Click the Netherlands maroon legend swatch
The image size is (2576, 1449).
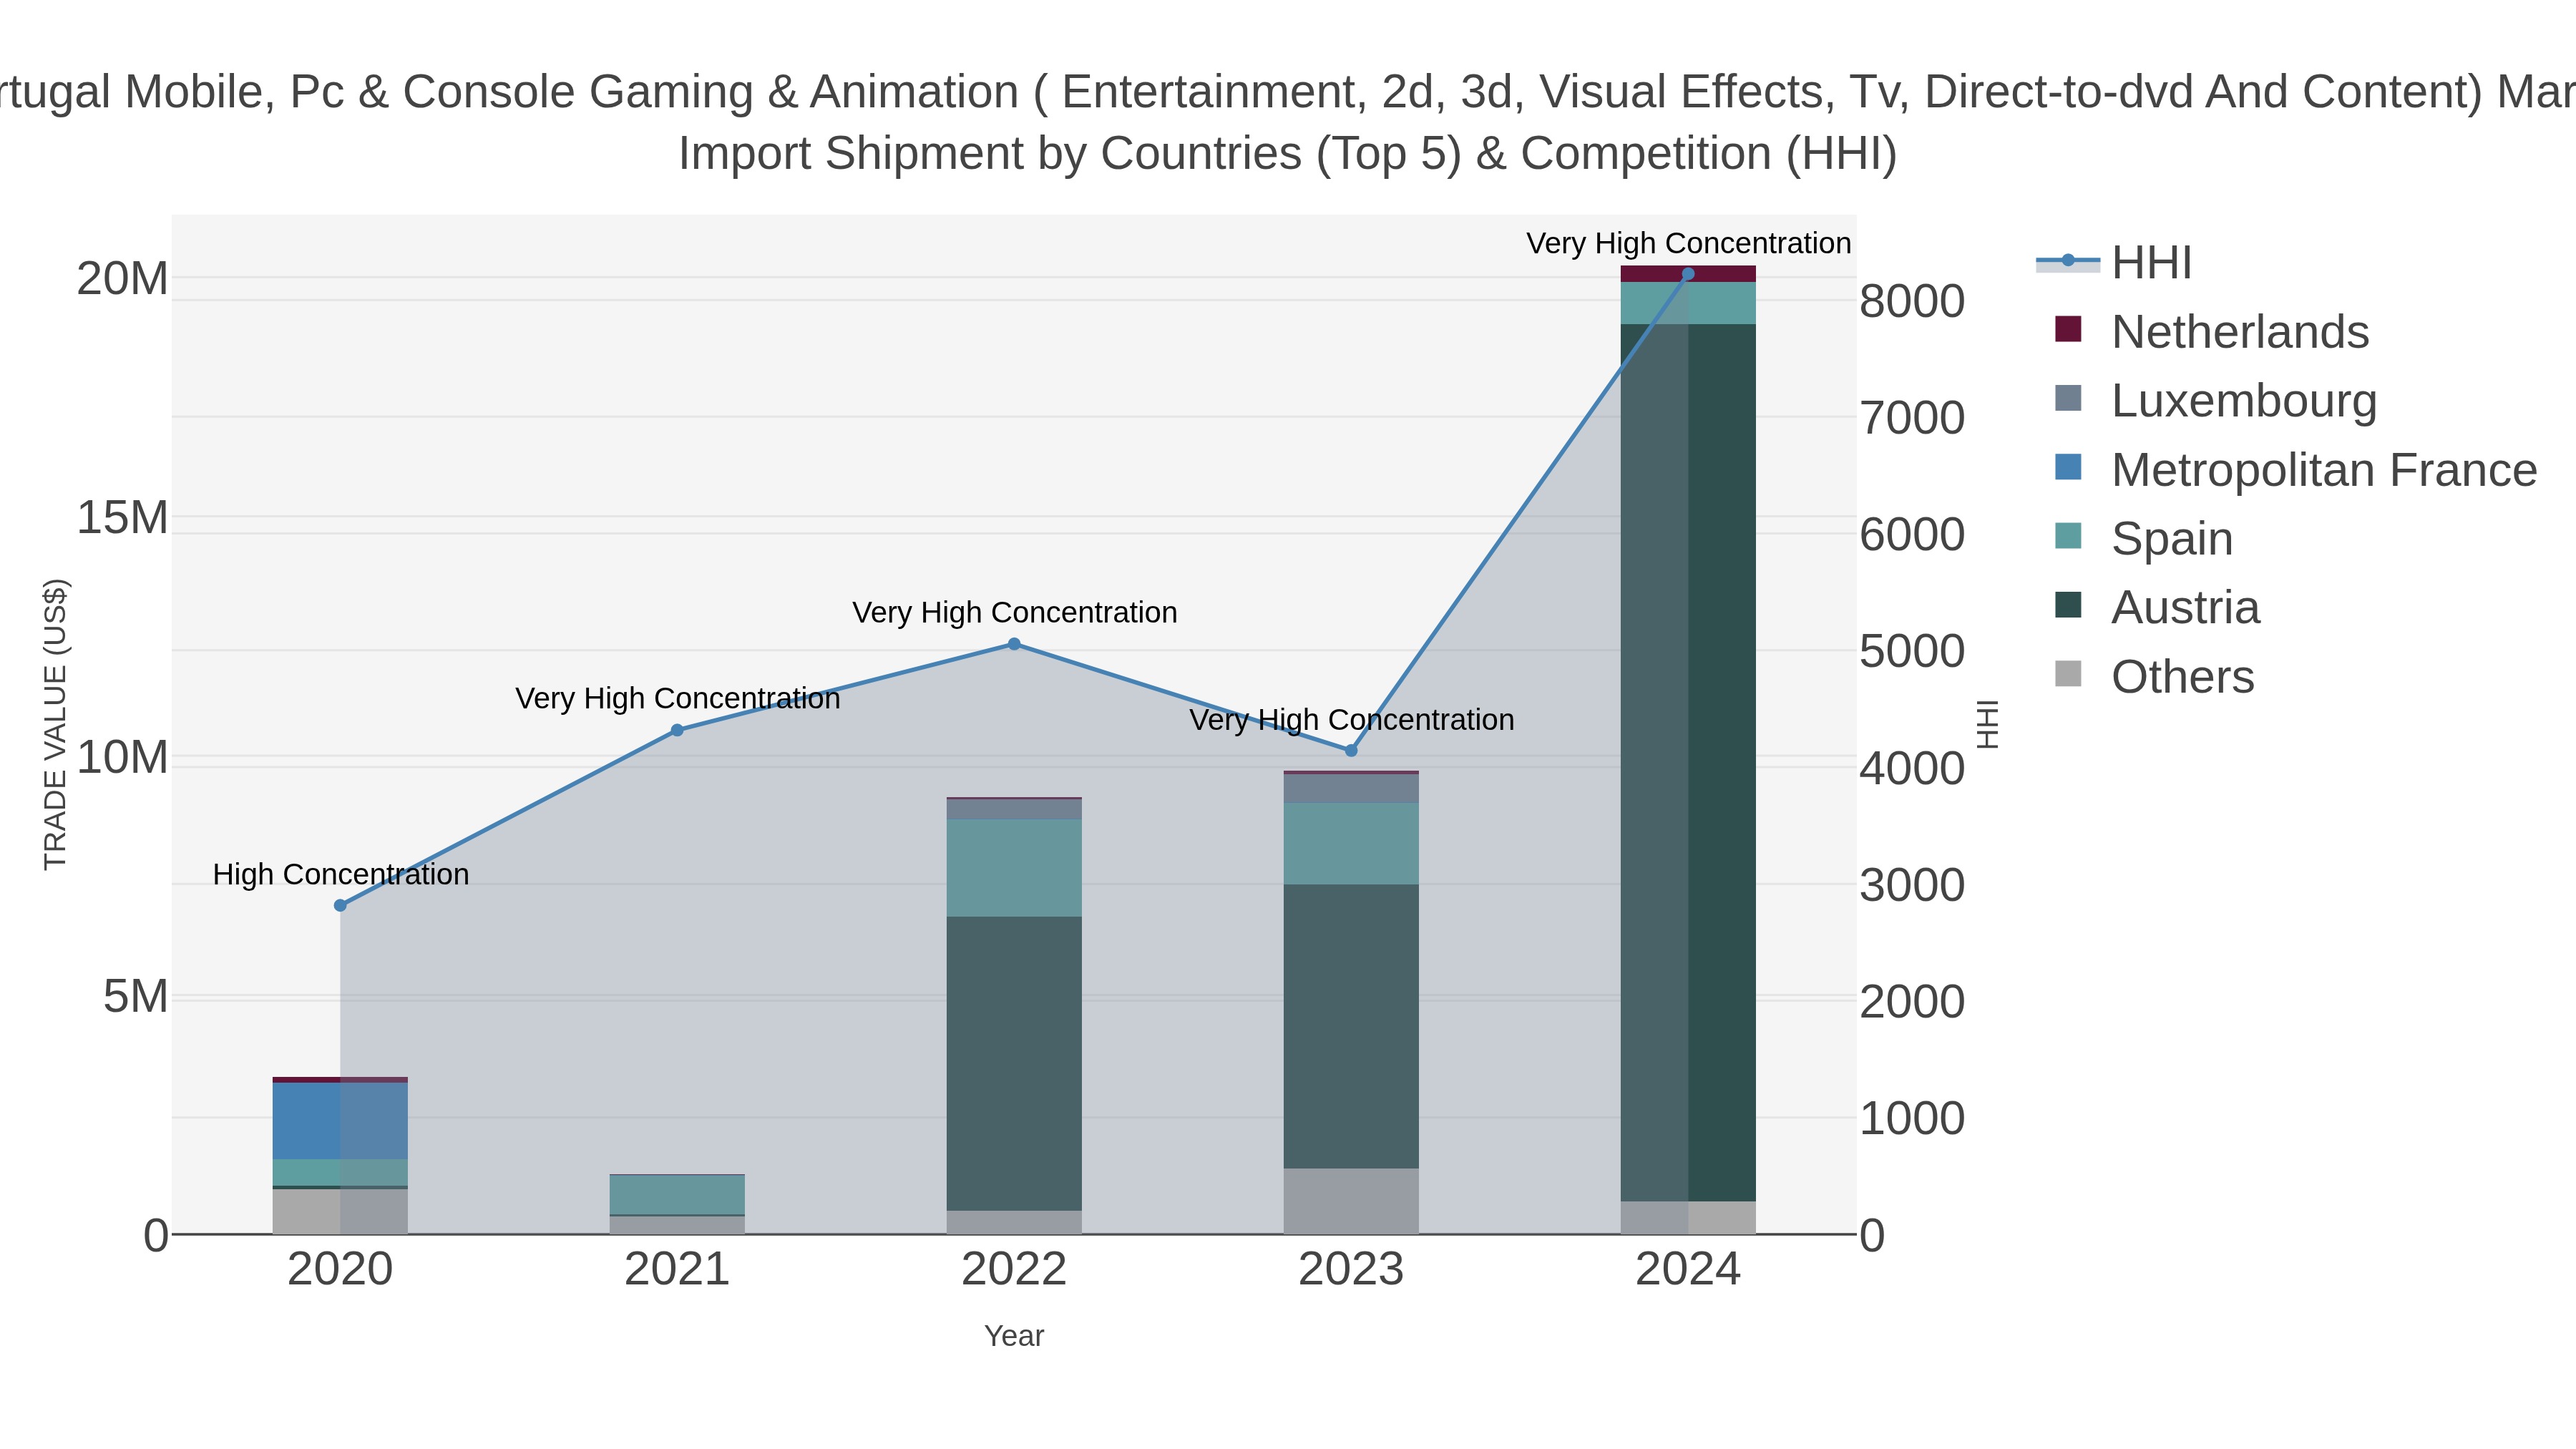[x=2068, y=329]
